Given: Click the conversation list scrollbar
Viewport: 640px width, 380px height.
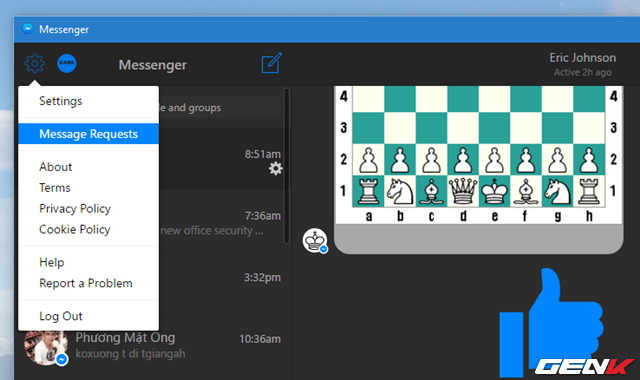Looking at the screenshot, I should pyautogui.click(x=287, y=165).
